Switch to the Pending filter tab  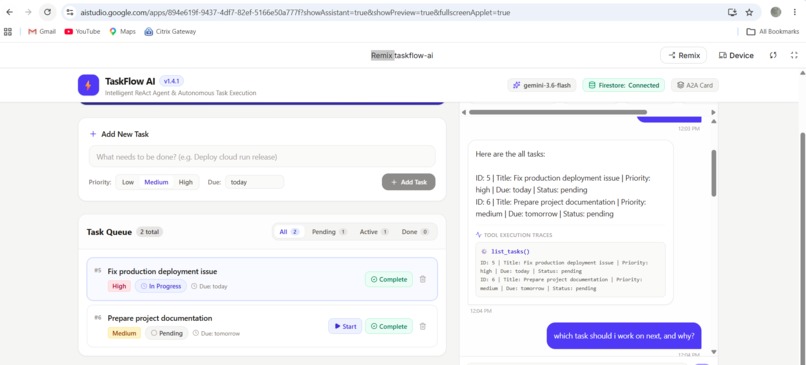point(329,232)
